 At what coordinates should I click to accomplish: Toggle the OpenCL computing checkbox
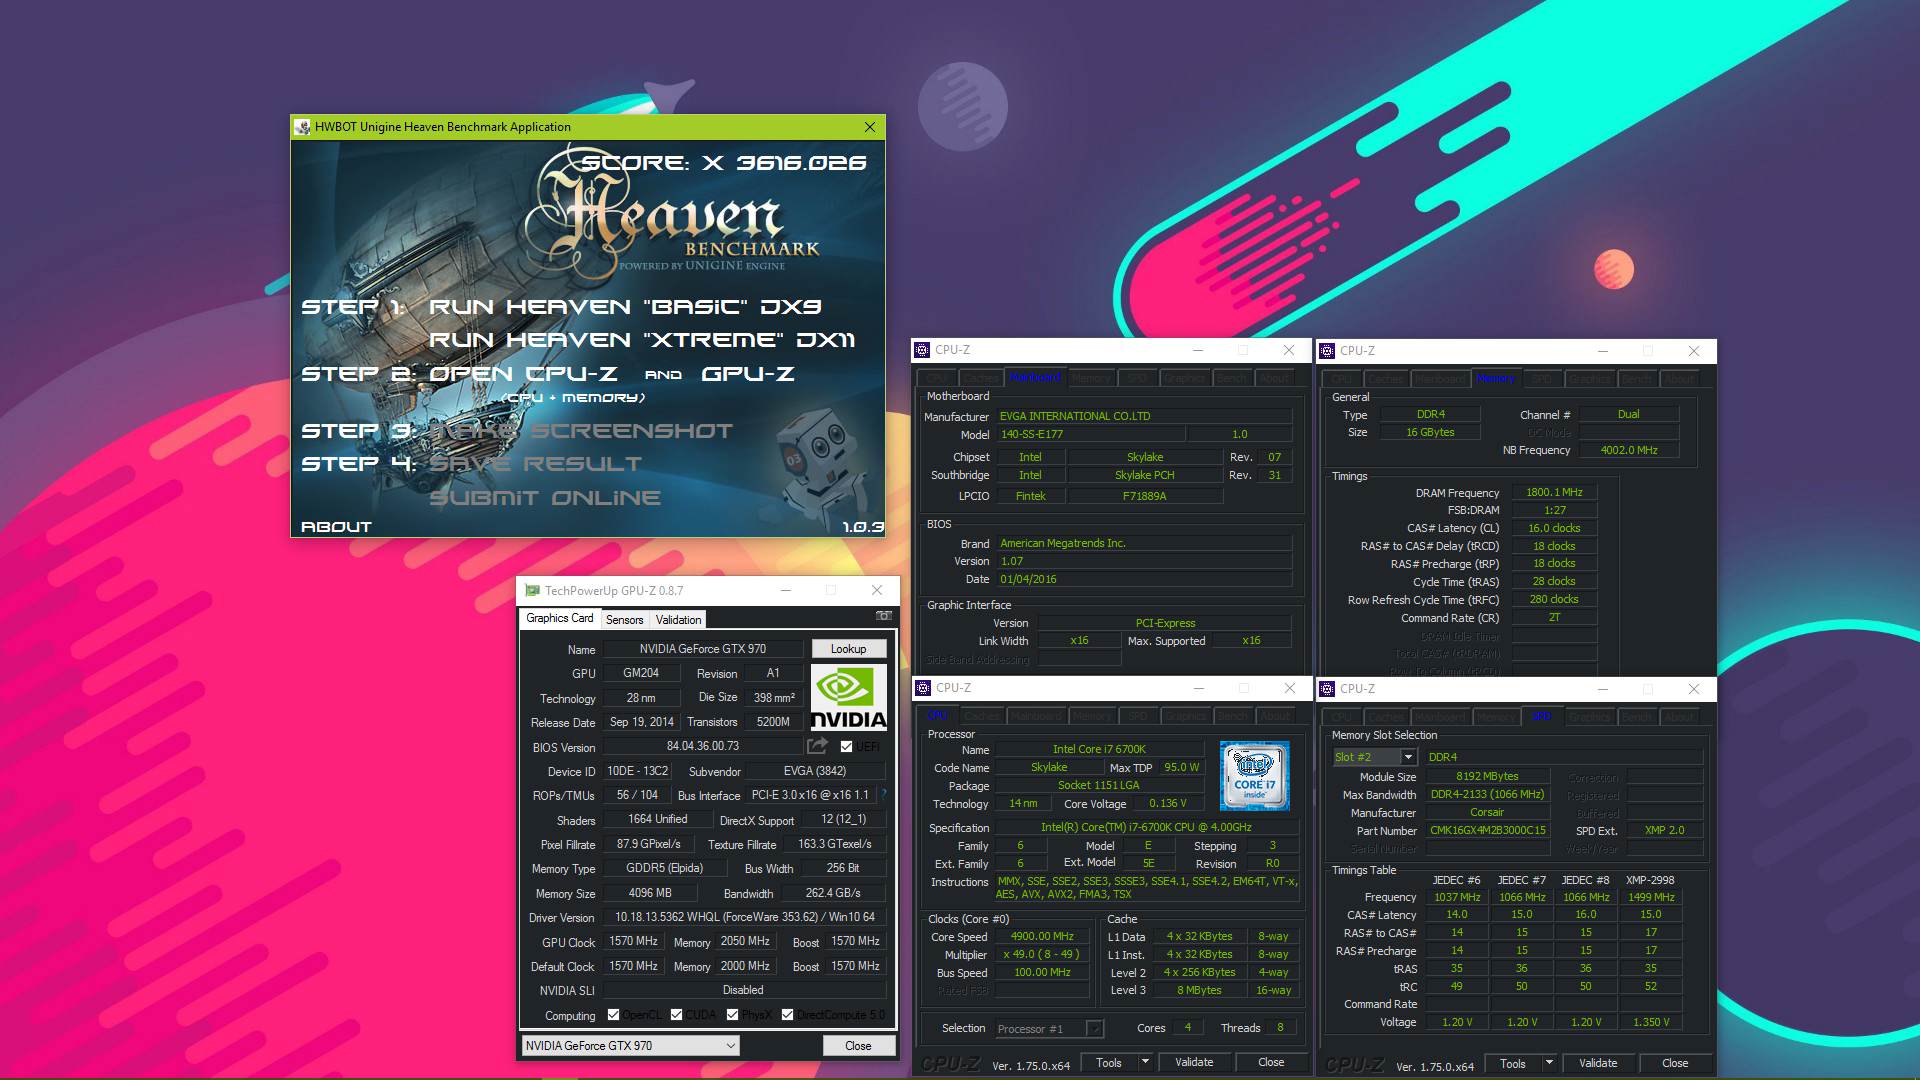(613, 1015)
